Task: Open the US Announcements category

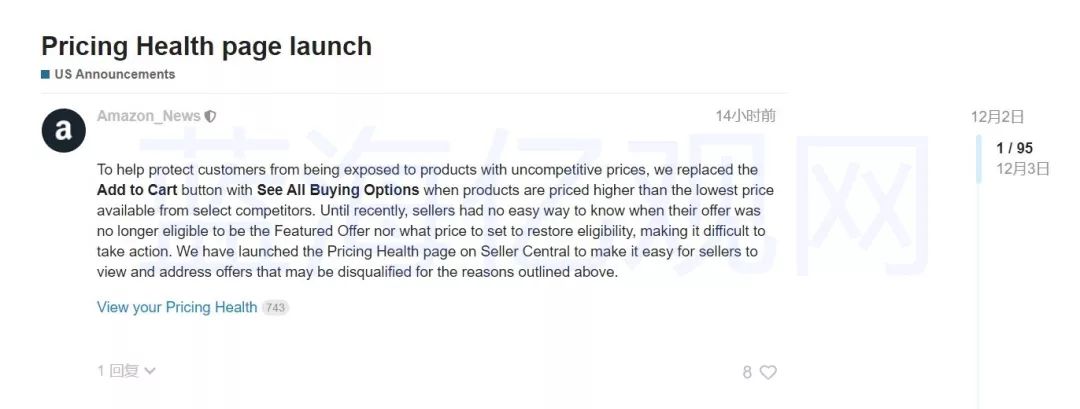Action: pyautogui.click(x=114, y=74)
